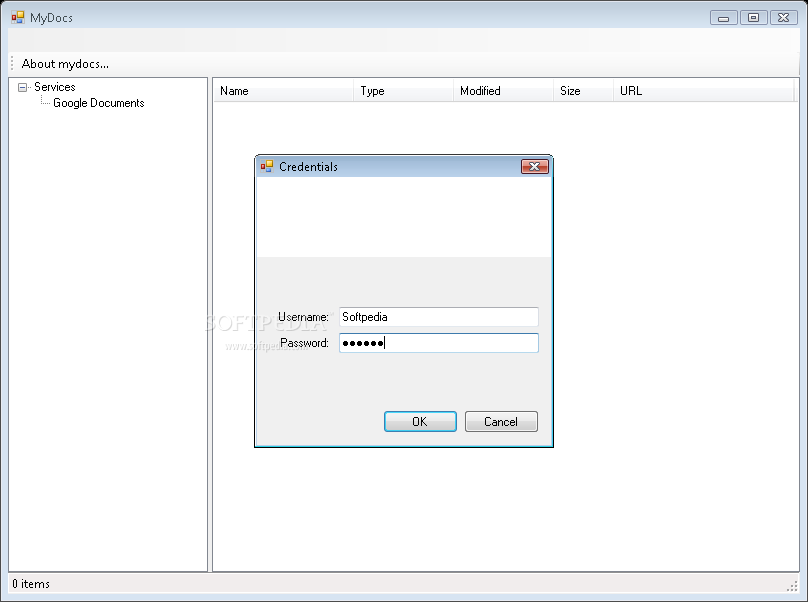Sort list by Size column
Viewport: 808px width, 602px height.
tap(583, 91)
